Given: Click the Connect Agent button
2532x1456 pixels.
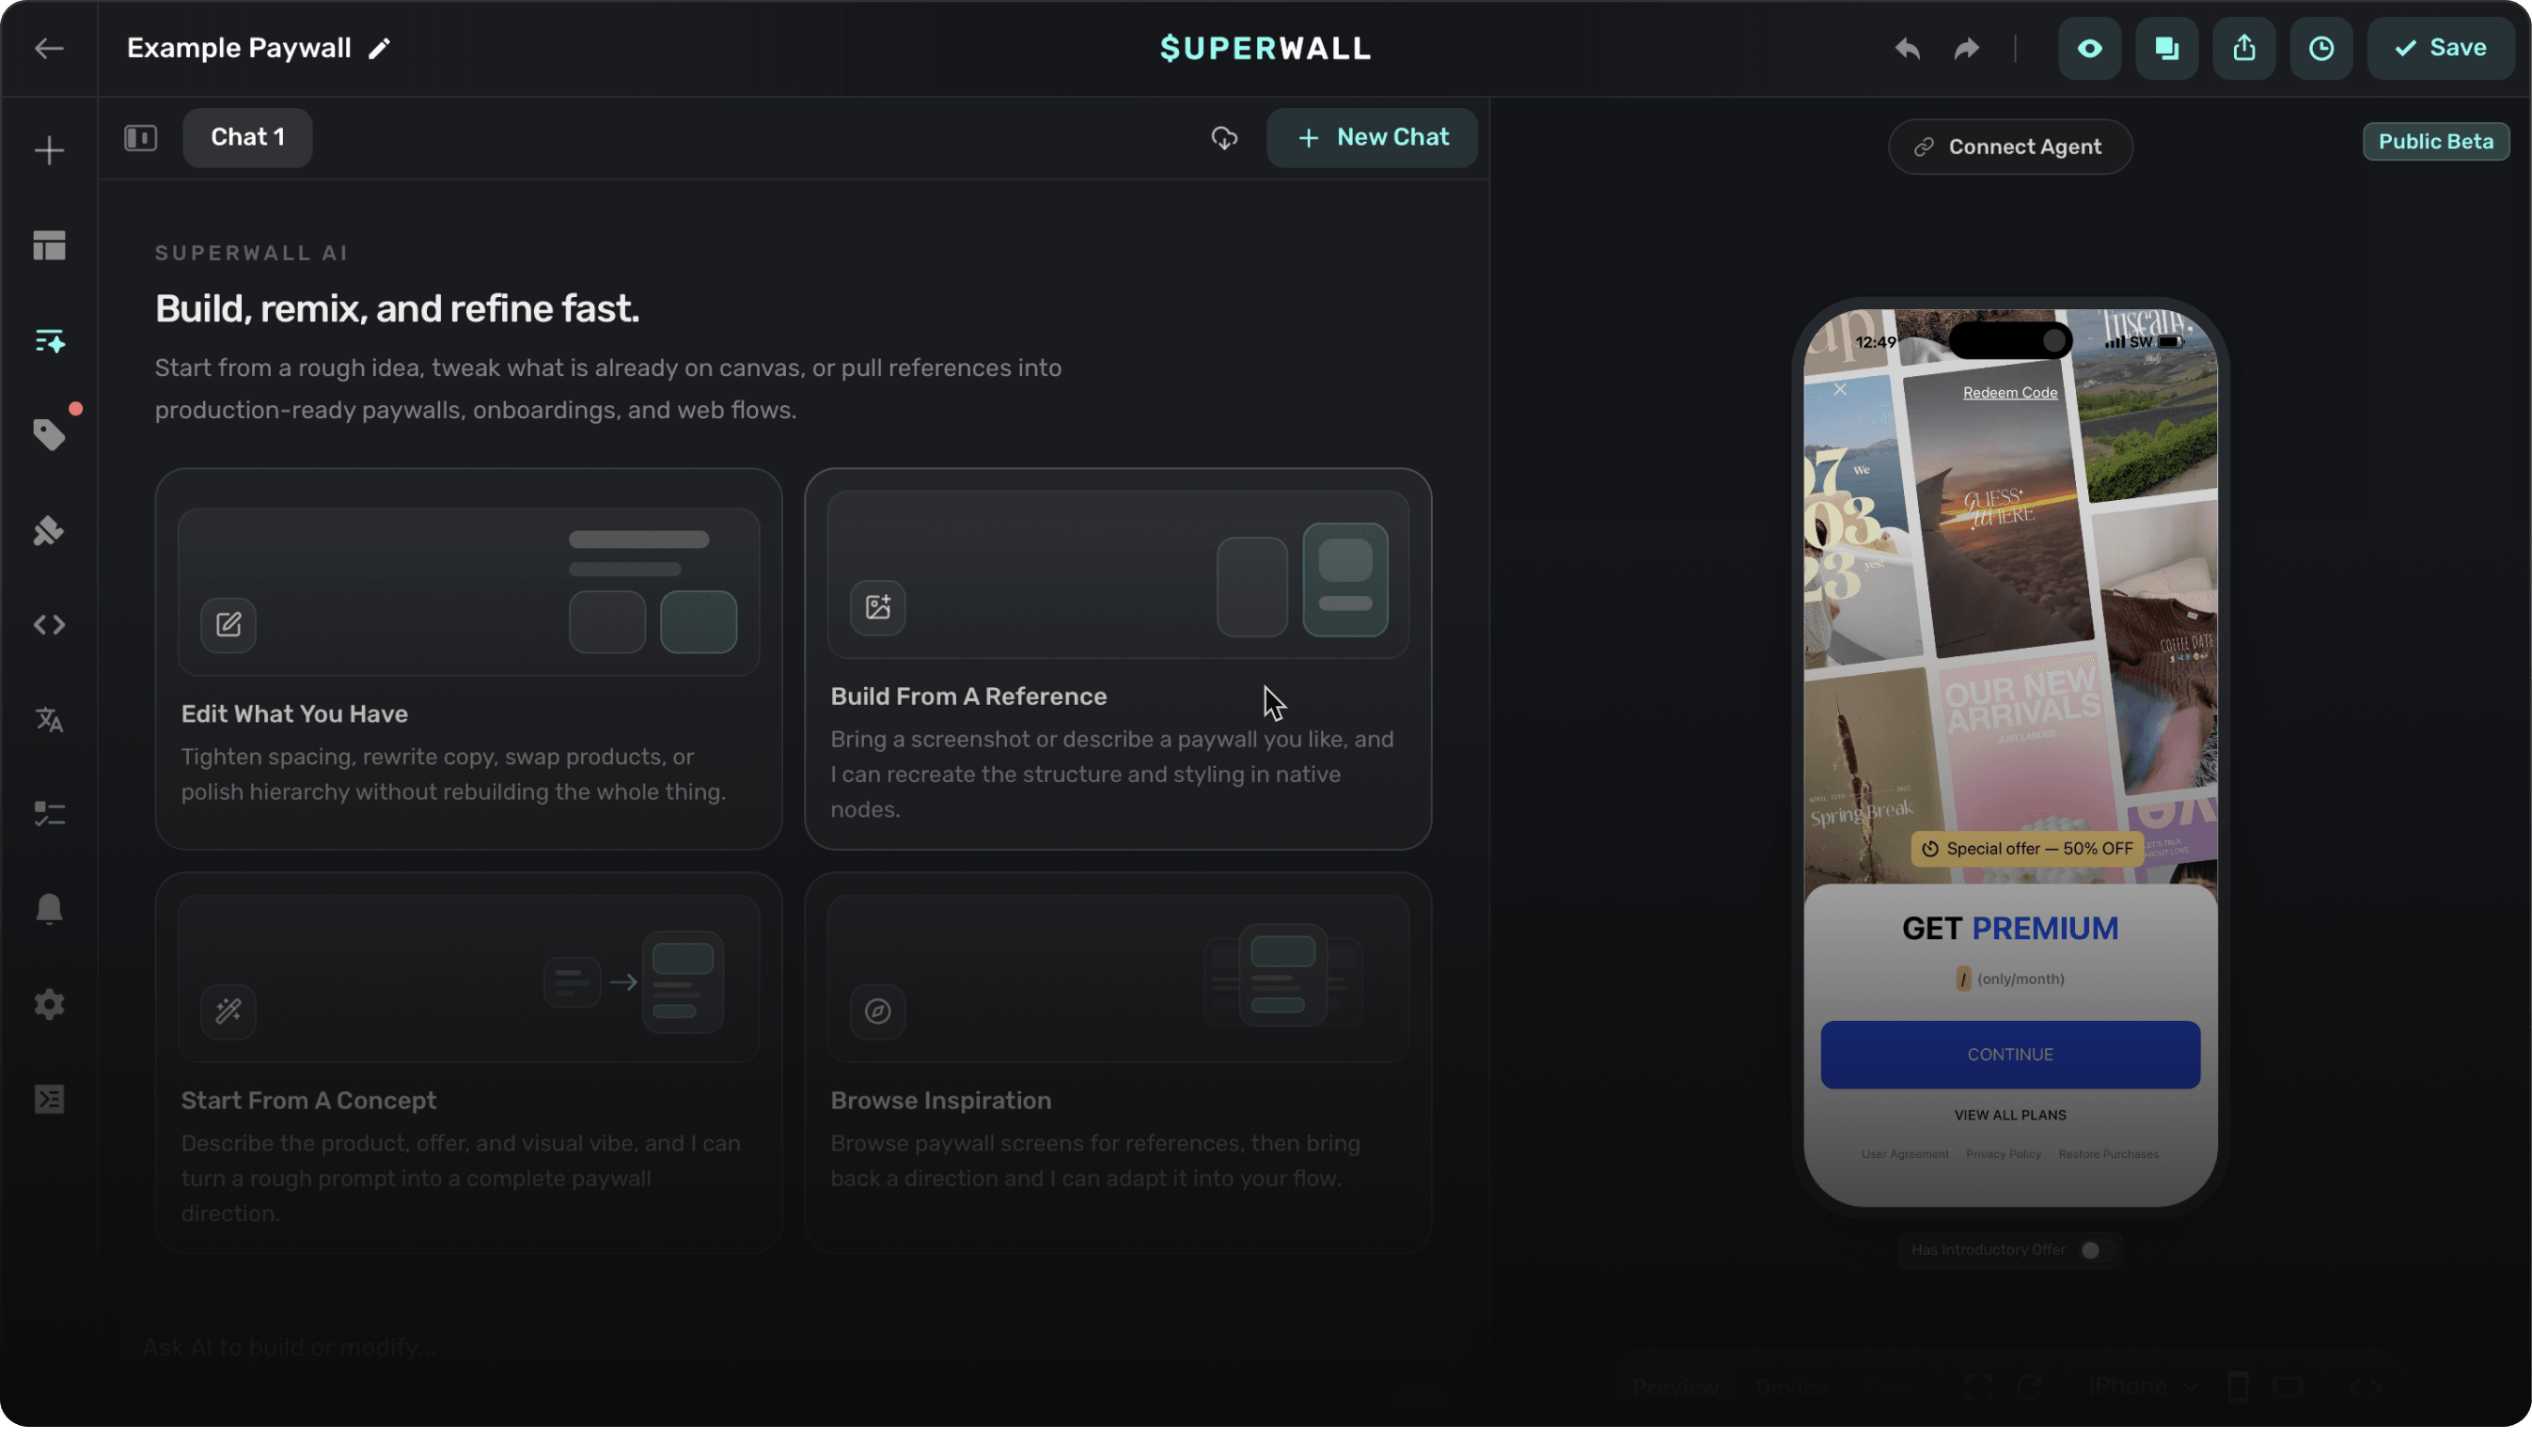Looking at the screenshot, I should click(2009, 147).
